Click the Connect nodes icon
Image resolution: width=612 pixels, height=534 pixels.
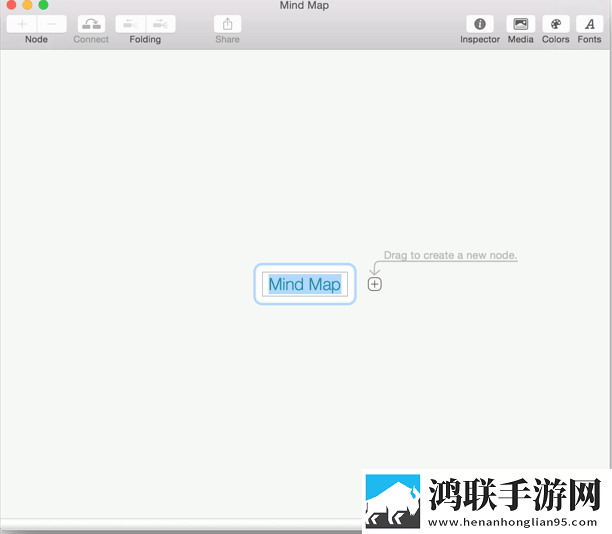pyautogui.click(x=91, y=24)
